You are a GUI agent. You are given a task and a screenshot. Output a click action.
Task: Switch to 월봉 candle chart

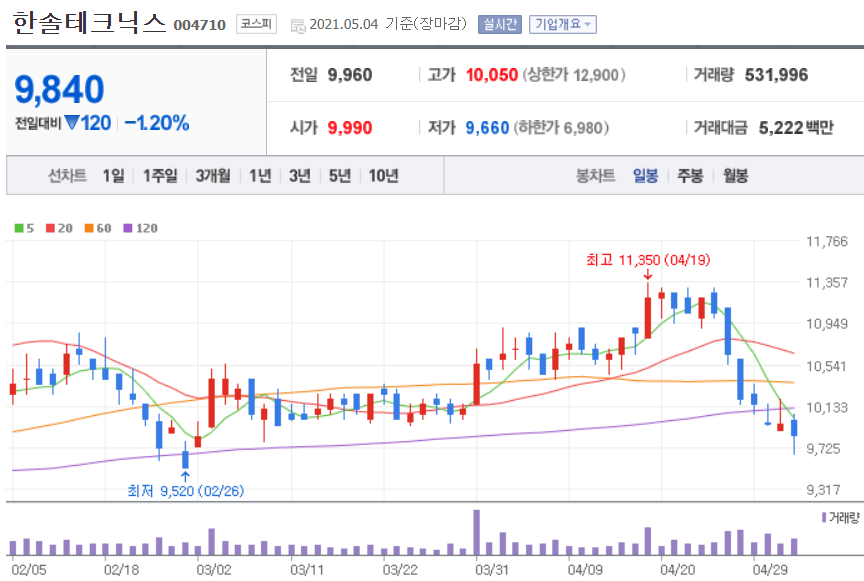point(736,176)
